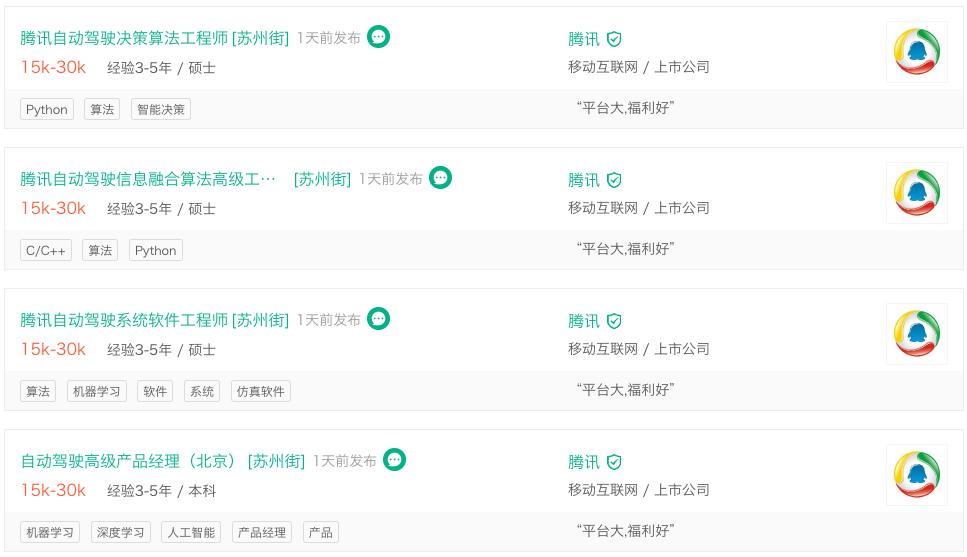Select the 仿真软件 tag
967x557 pixels.
[261, 392]
